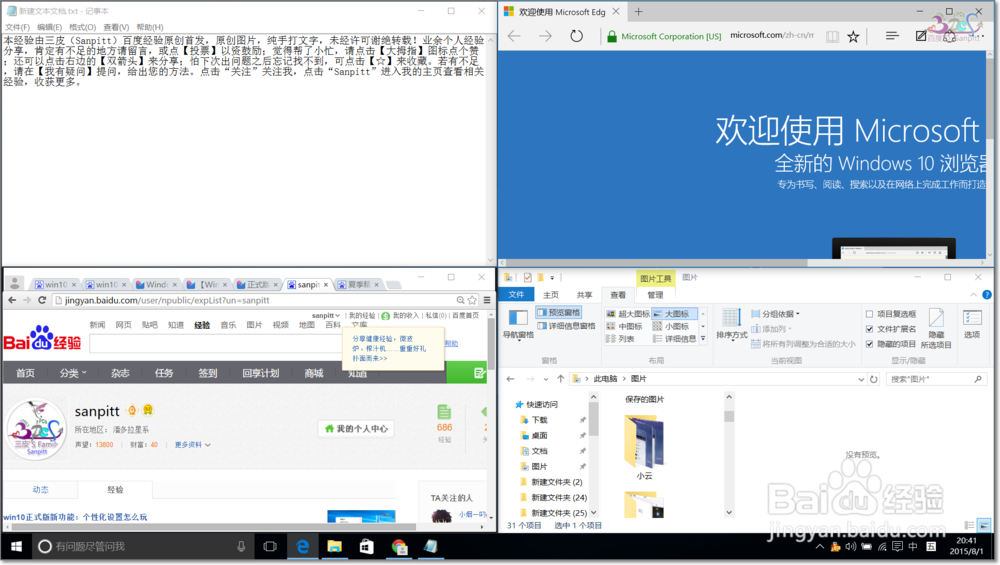Toggle details pane (详细信息窗格)

click(566, 326)
